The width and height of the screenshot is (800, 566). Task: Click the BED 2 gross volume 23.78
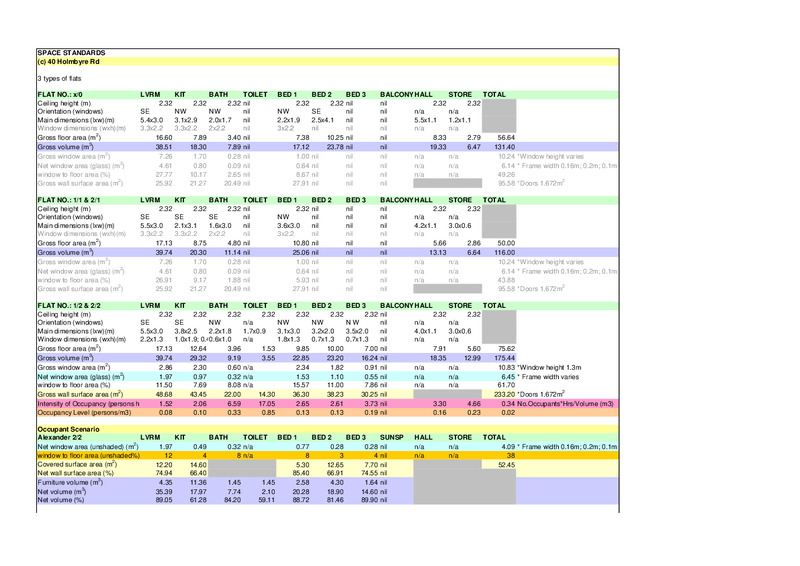335,147
